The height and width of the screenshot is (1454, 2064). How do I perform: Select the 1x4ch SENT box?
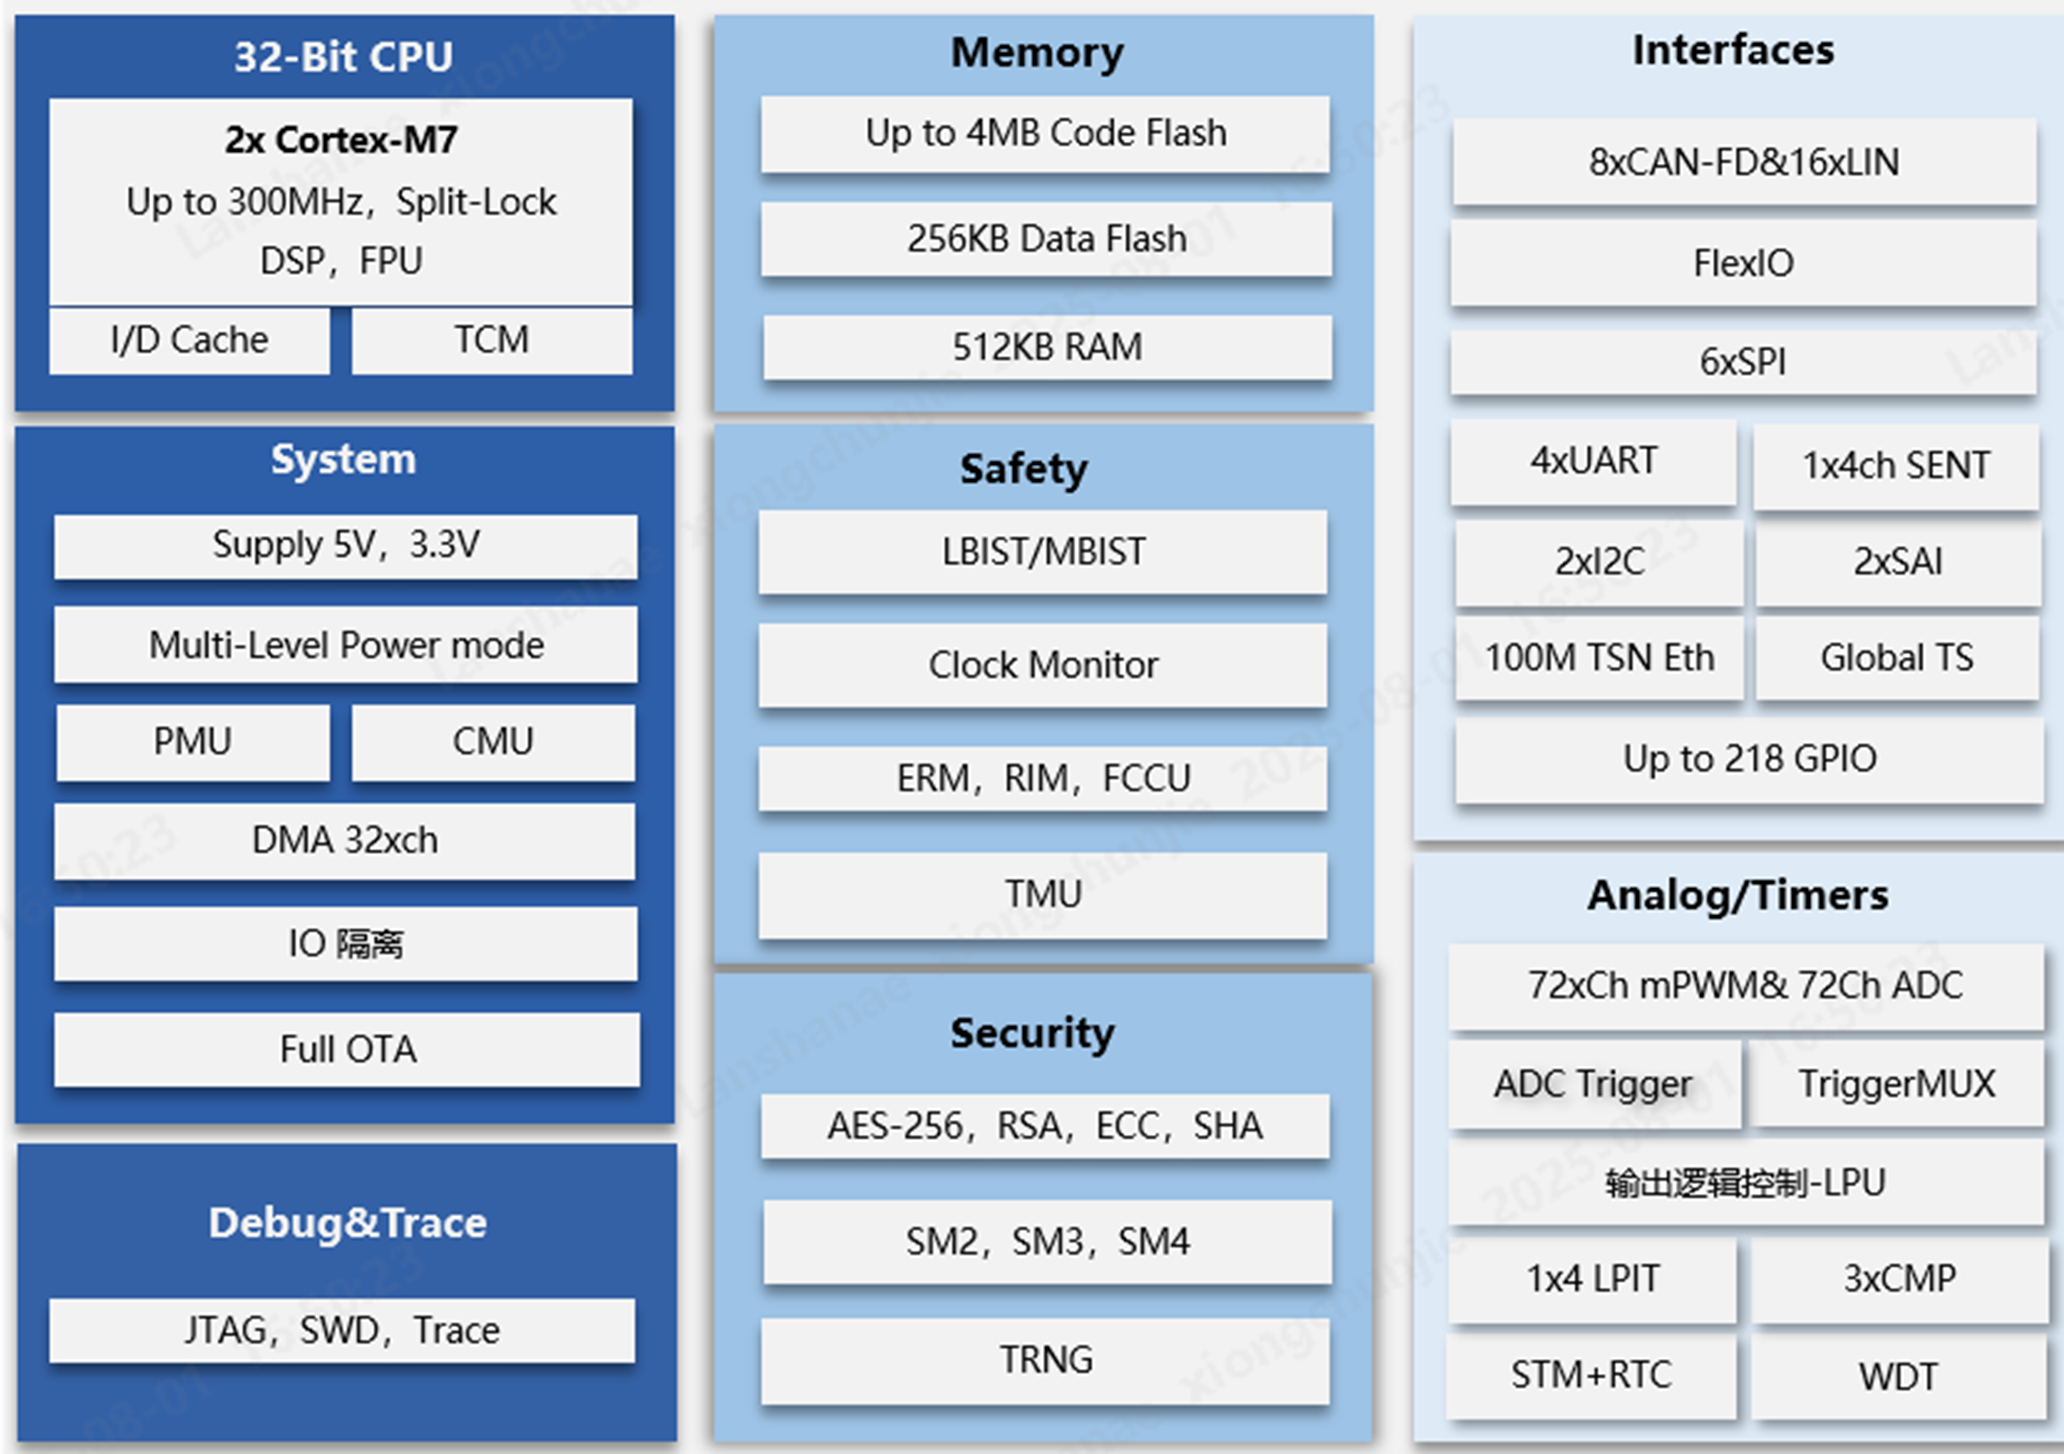(1895, 465)
